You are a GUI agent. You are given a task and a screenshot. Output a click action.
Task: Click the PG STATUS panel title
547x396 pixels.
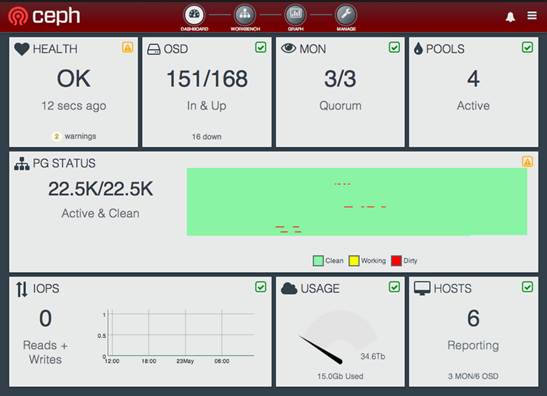[x=64, y=163]
